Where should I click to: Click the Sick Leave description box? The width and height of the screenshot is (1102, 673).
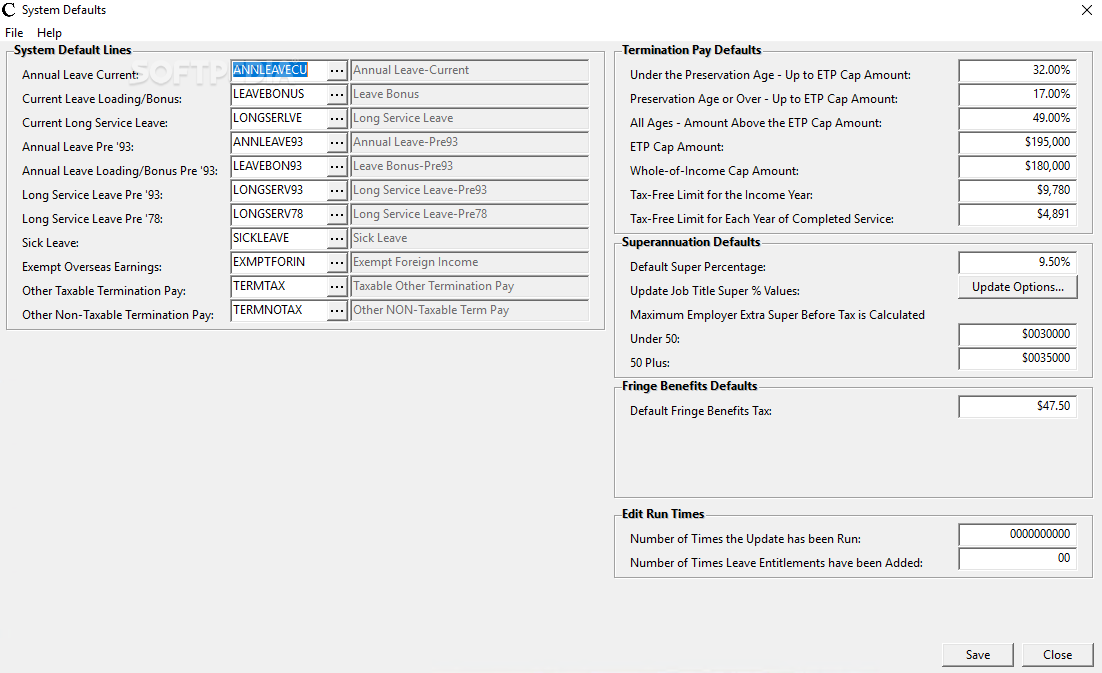coord(469,238)
